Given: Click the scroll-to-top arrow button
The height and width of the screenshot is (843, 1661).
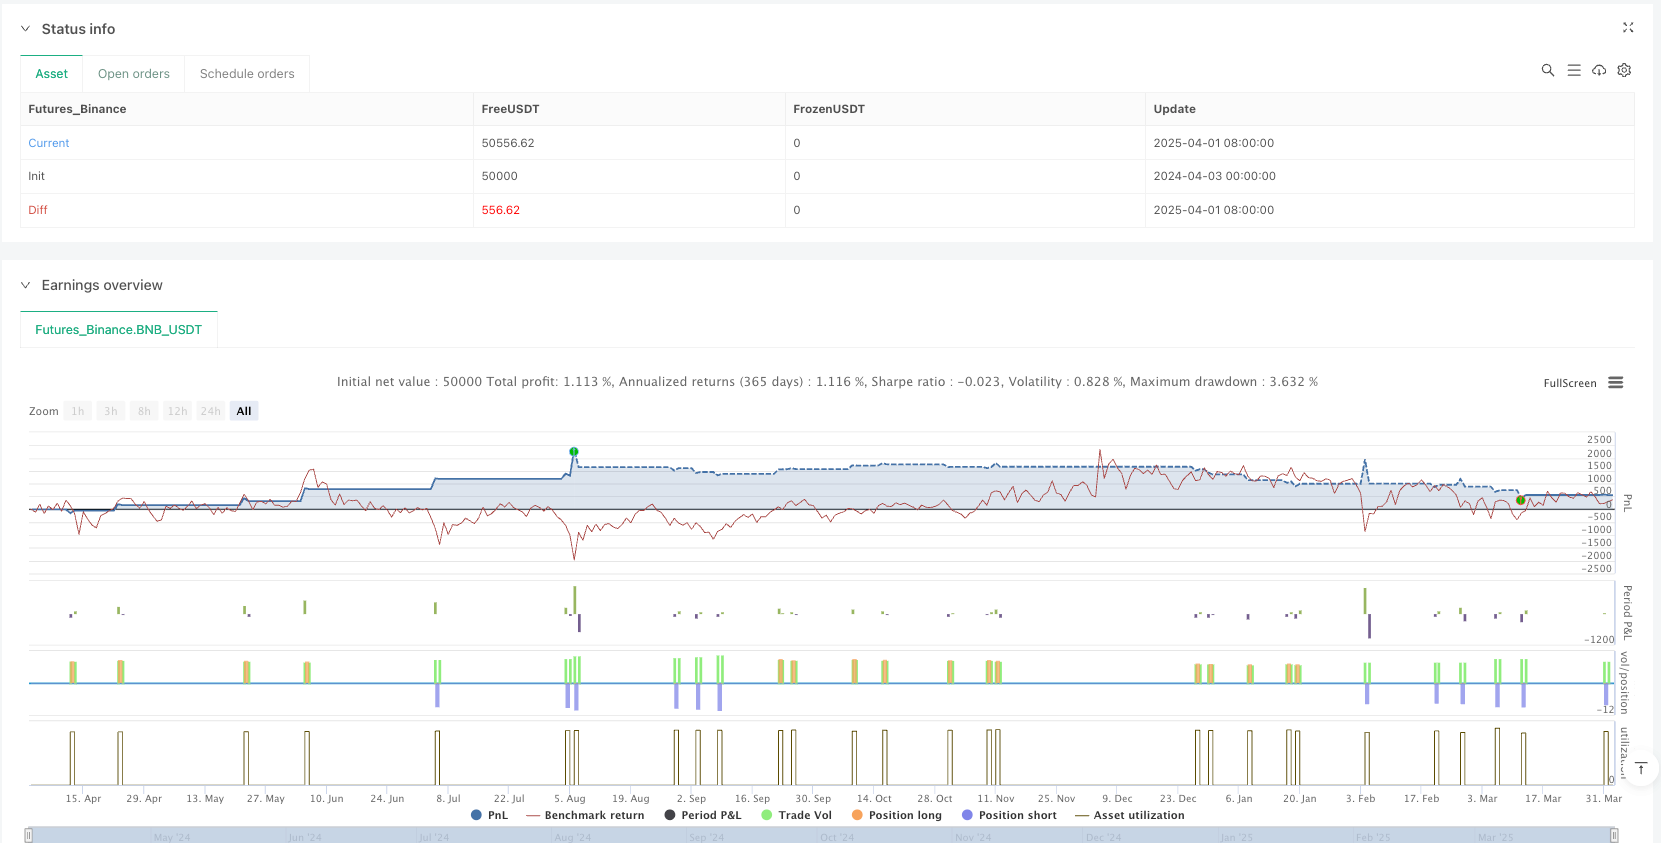Looking at the screenshot, I should (x=1640, y=768).
